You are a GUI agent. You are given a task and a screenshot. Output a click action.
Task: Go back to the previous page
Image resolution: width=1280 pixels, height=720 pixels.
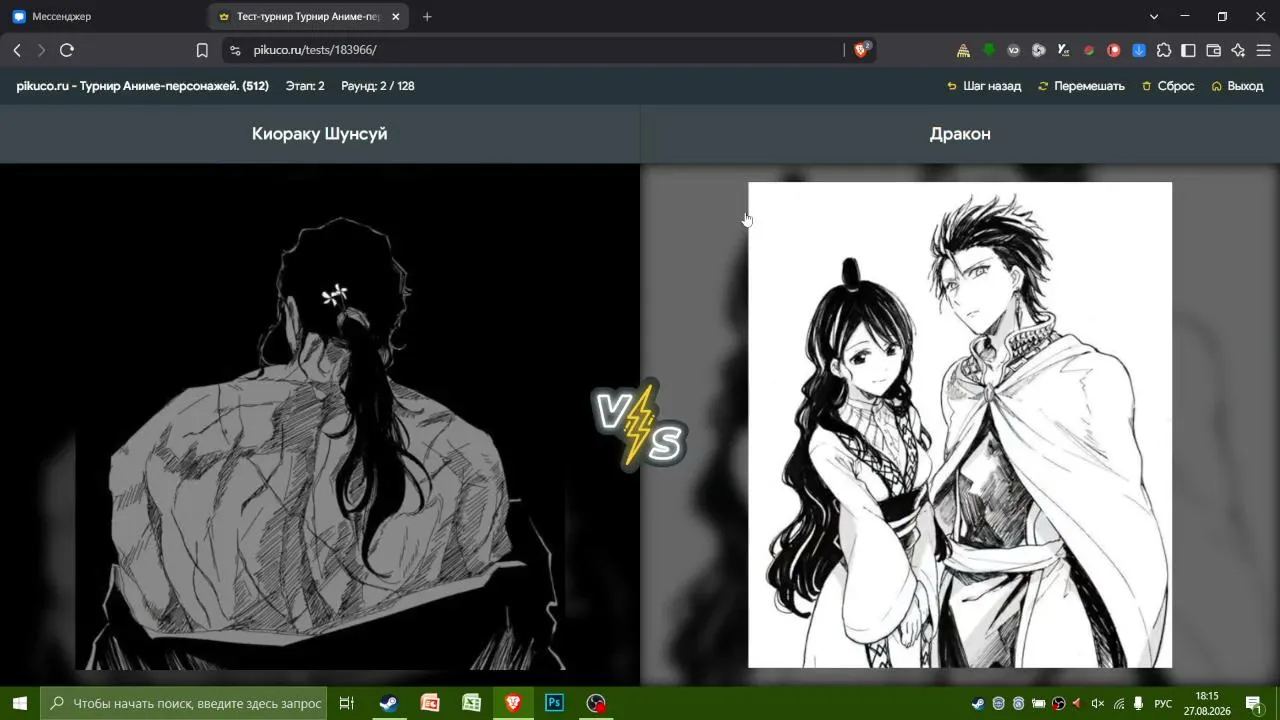(17, 50)
